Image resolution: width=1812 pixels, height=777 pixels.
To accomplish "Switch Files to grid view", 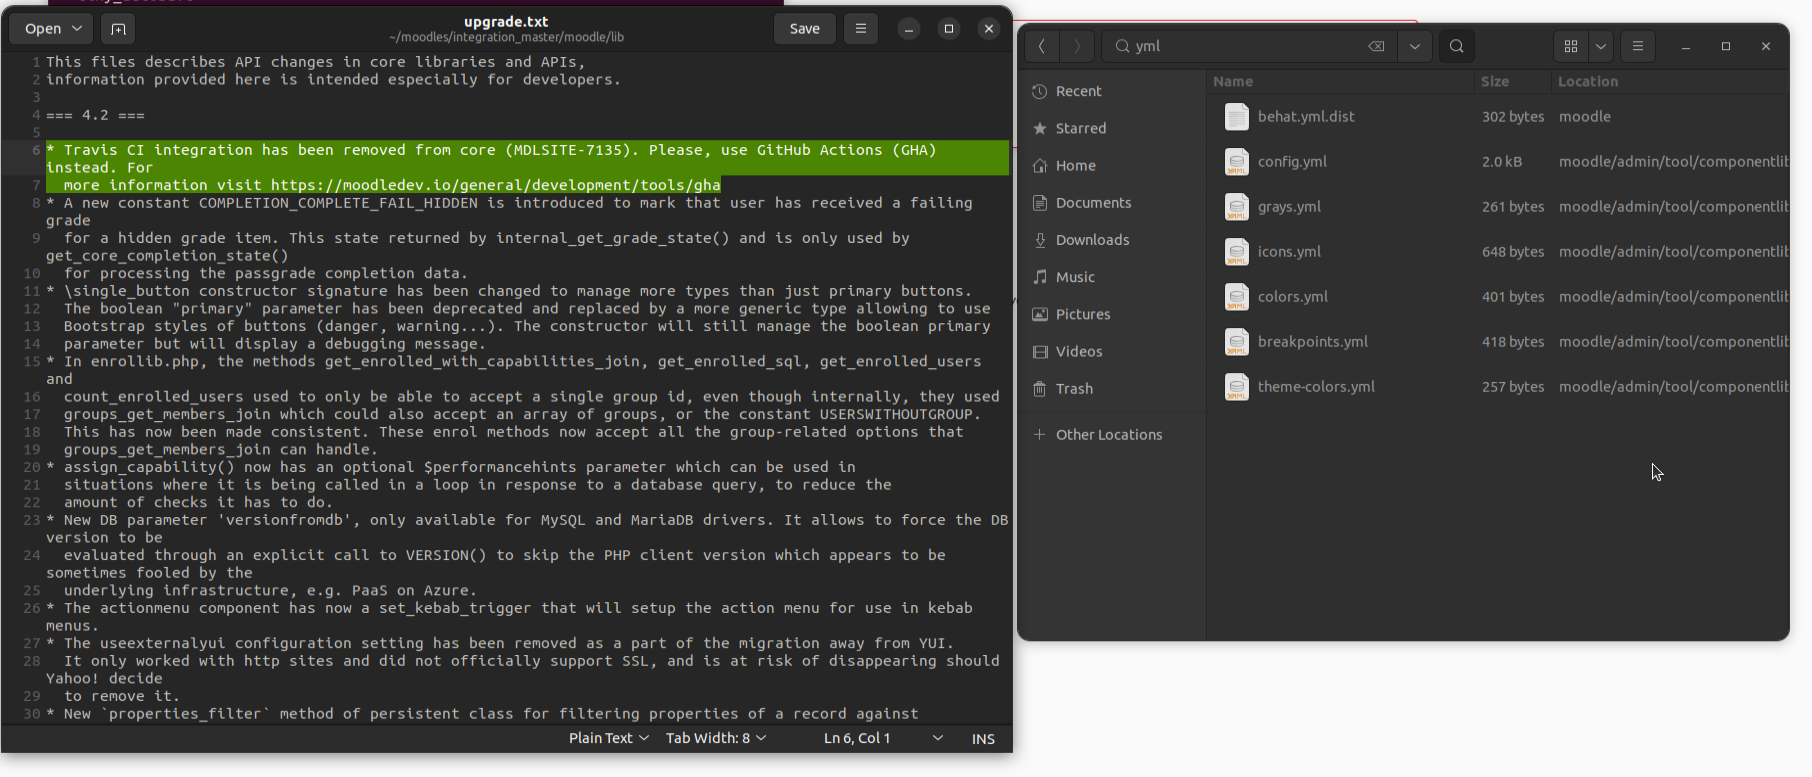I will pyautogui.click(x=1571, y=46).
